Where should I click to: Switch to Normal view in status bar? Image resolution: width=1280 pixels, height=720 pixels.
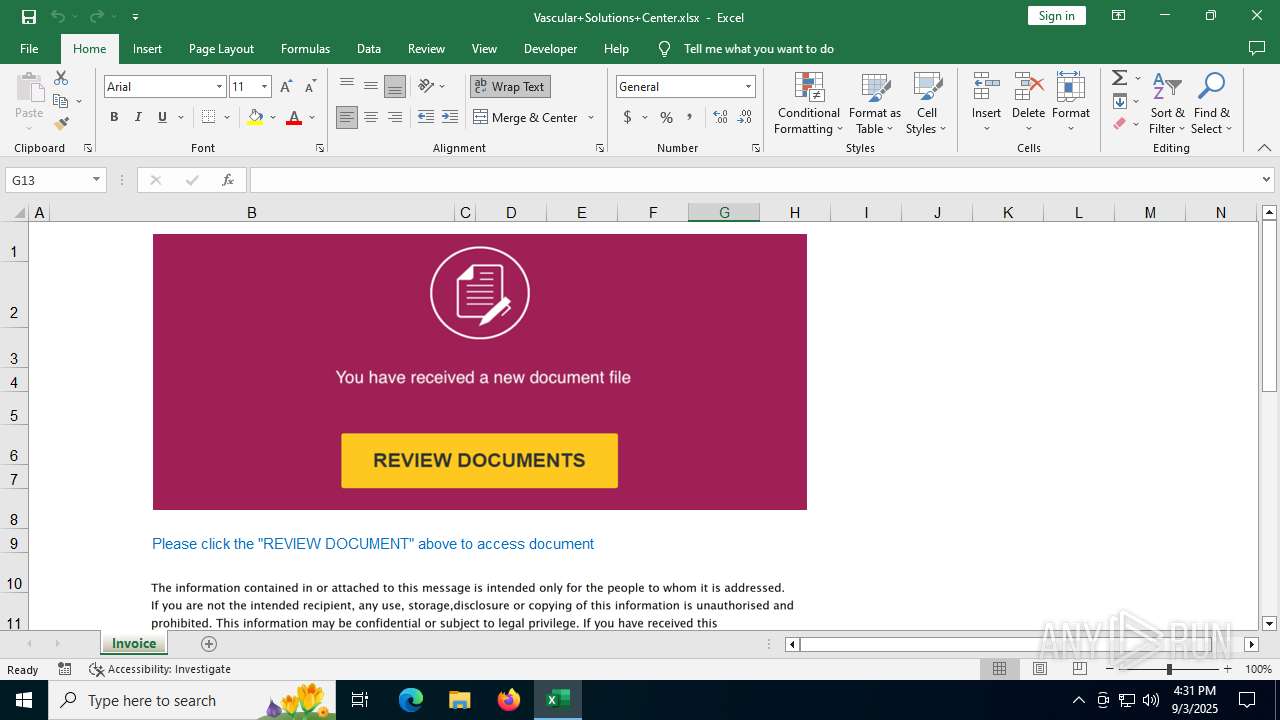[x=999, y=669]
